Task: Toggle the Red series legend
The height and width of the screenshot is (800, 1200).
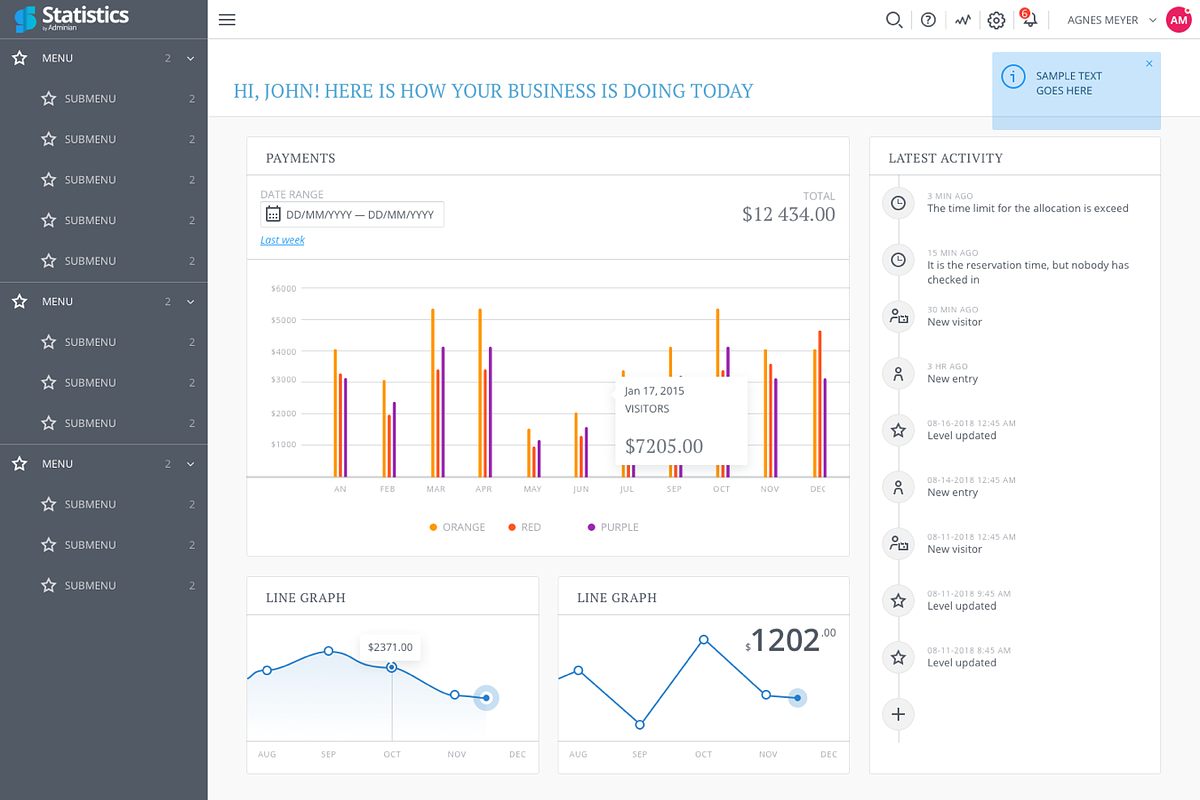Action: (524, 527)
